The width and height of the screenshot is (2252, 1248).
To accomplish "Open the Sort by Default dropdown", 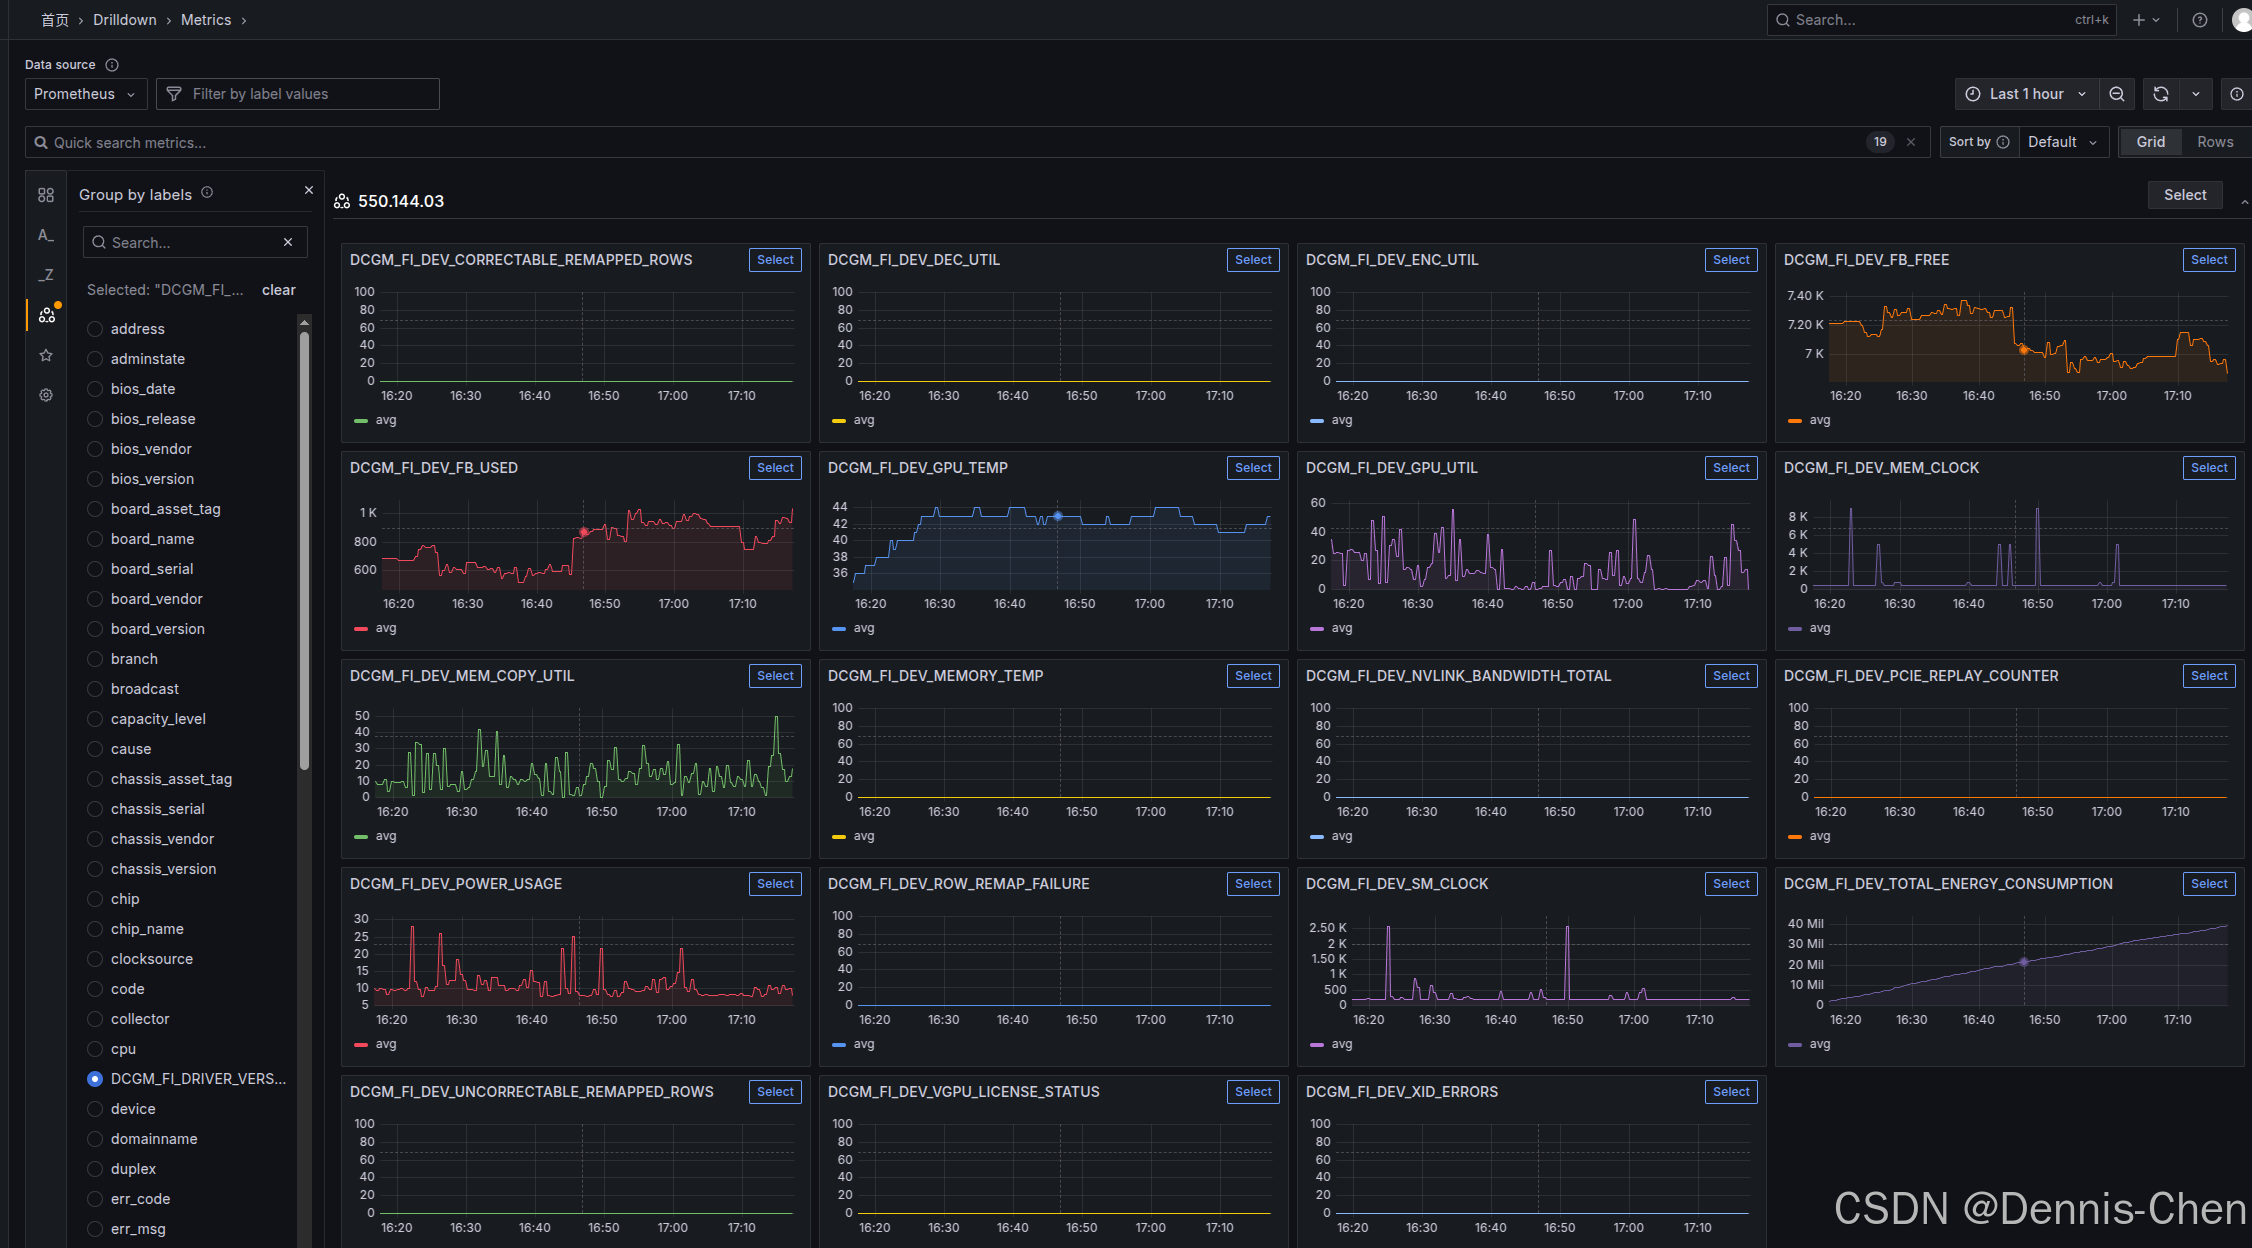I will (2062, 142).
